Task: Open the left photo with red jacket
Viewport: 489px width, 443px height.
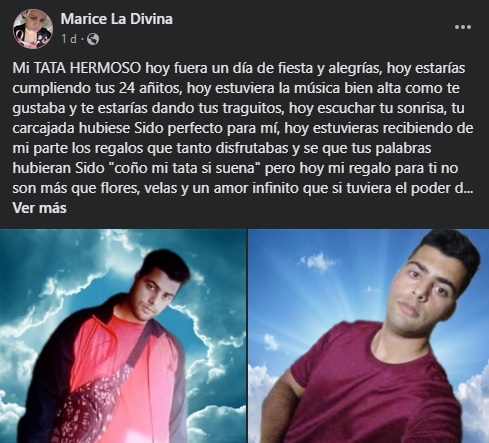Action: (123, 336)
